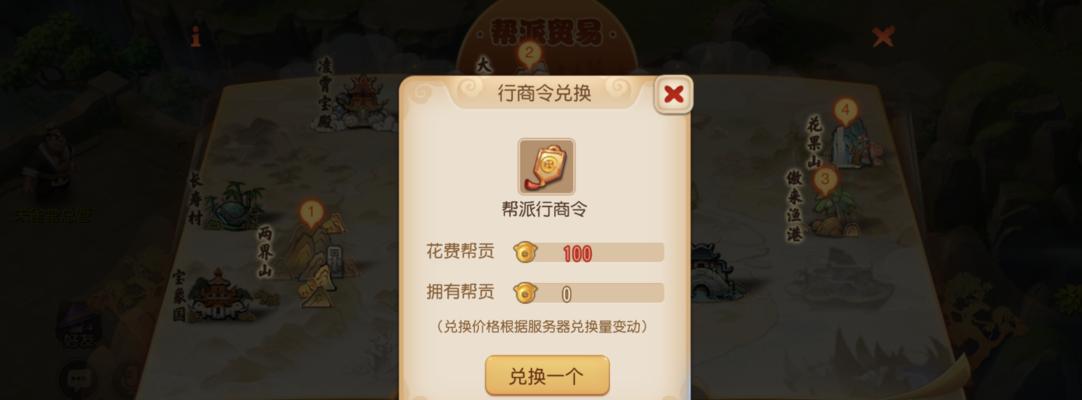Tap the coin icon beside 花费帮贡

point(523,253)
